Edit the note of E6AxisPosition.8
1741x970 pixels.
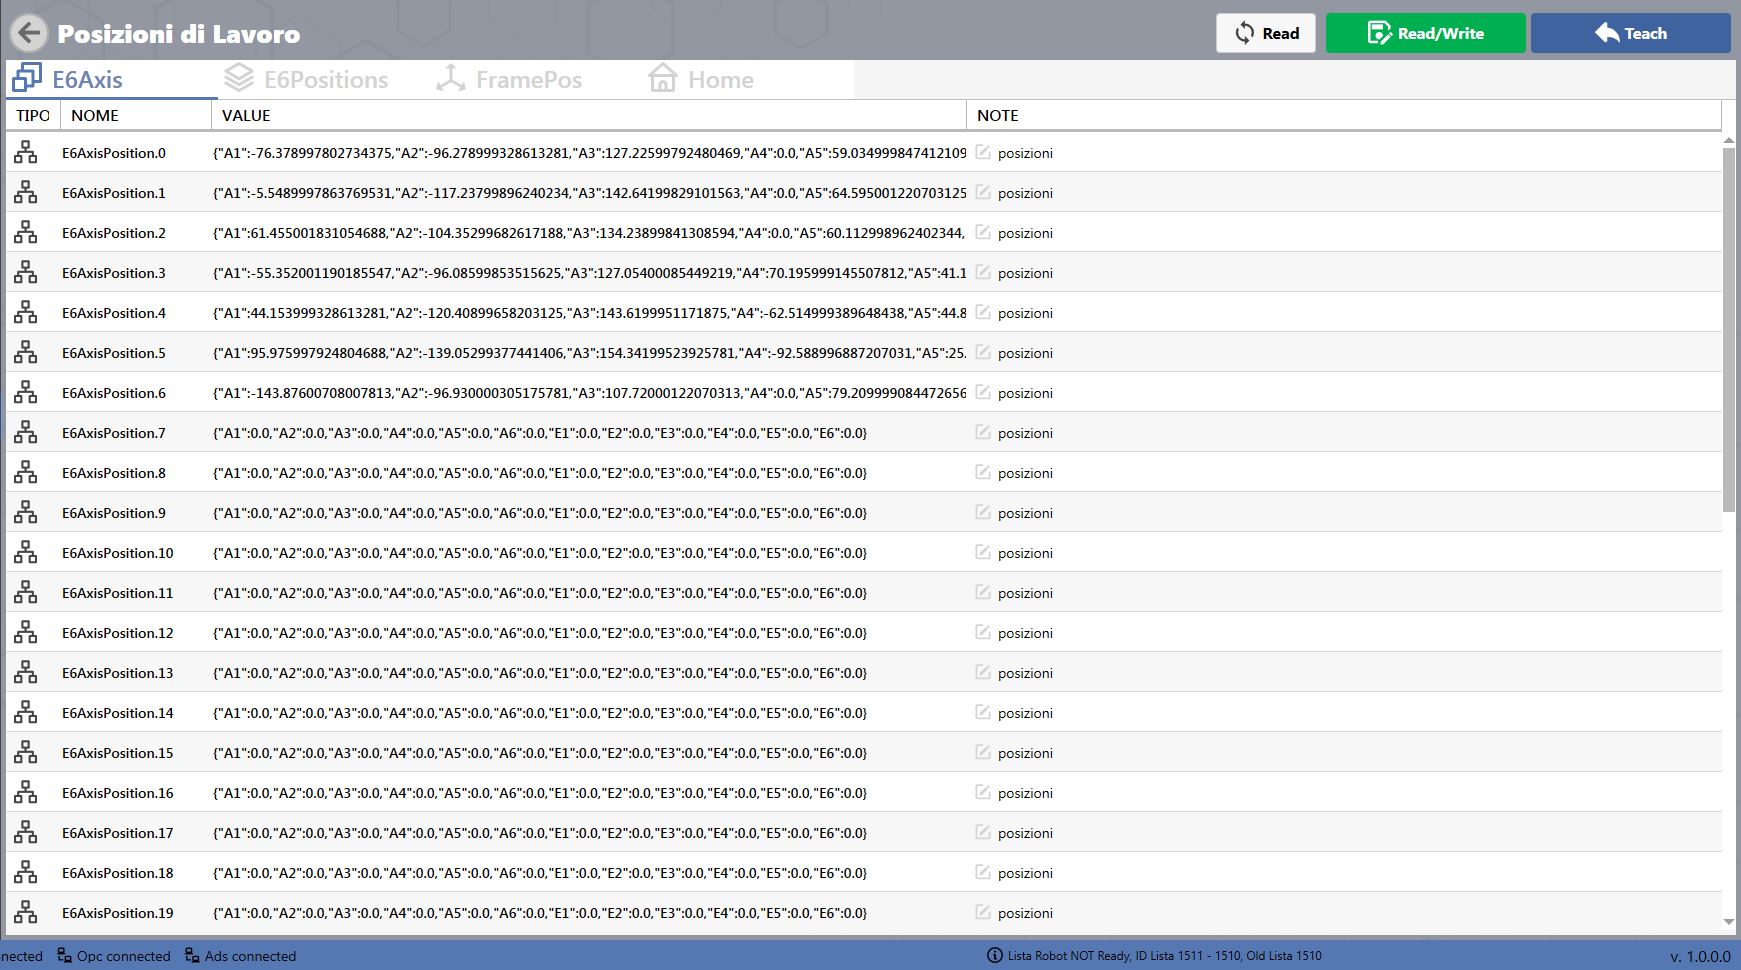click(x=983, y=472)
